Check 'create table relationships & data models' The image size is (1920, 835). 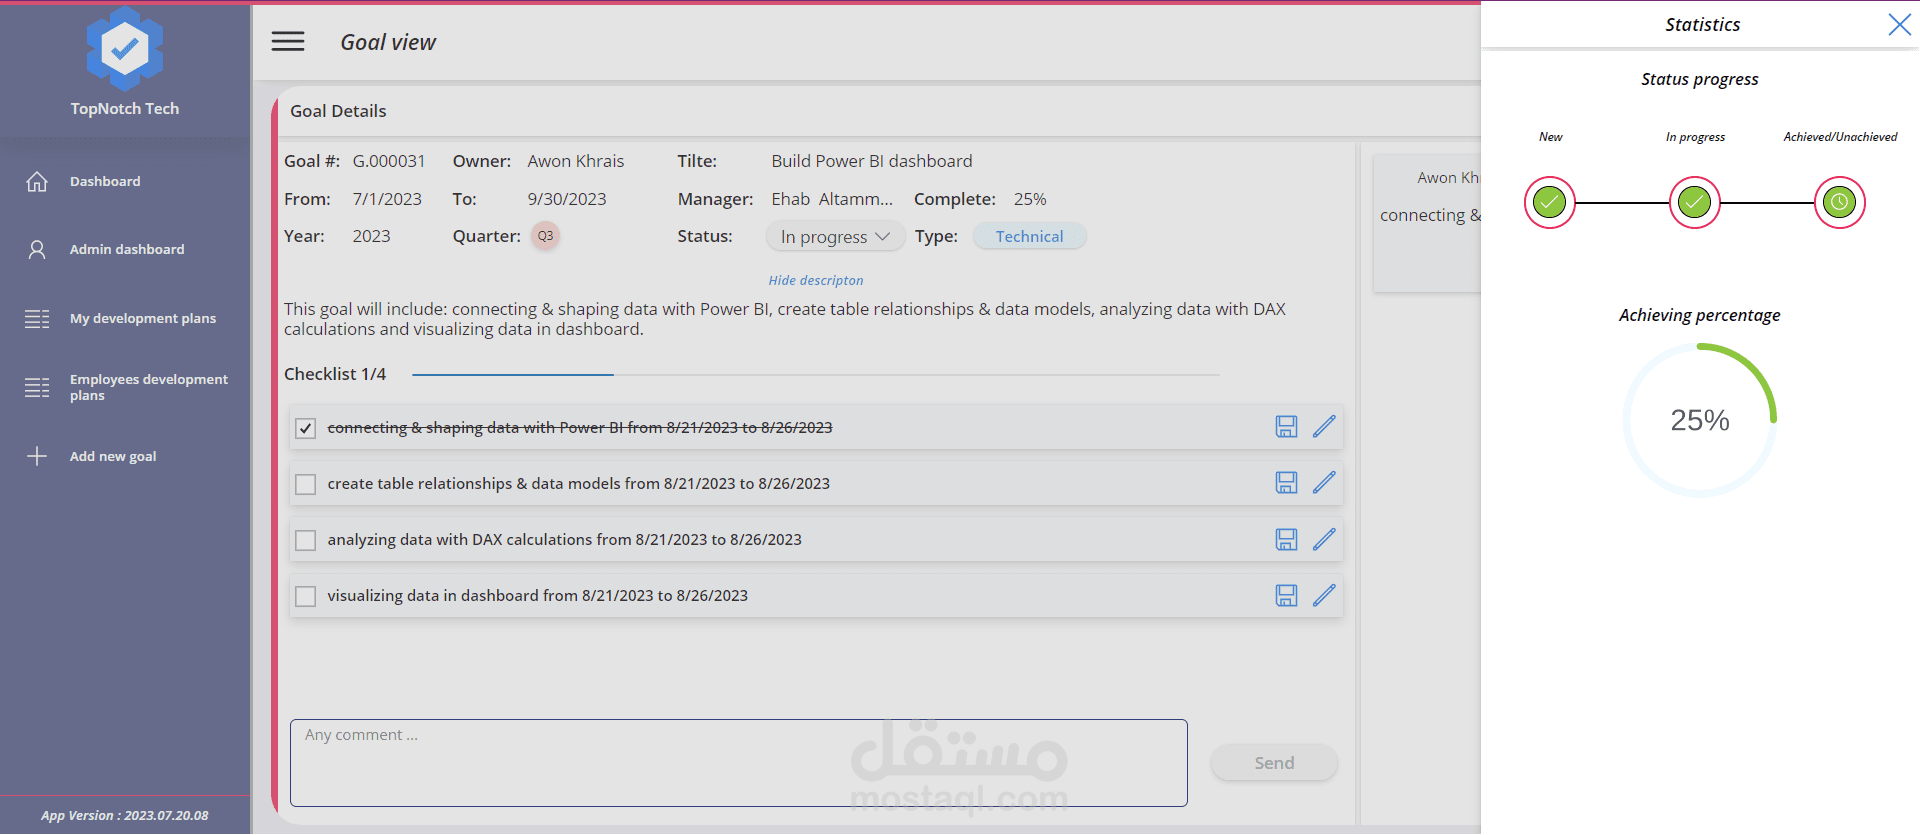coord(306,484)
